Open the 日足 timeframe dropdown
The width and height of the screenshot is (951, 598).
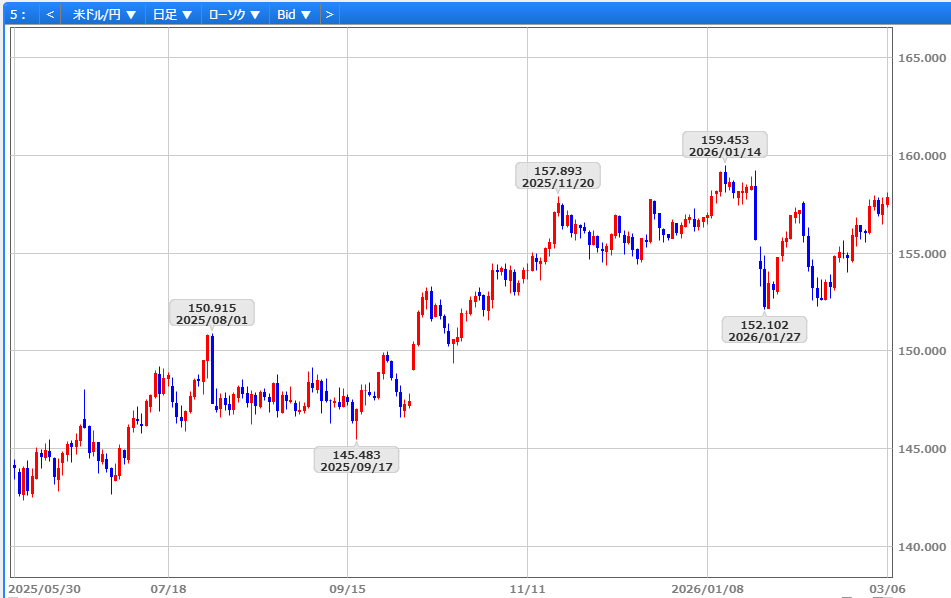[172, 15]
